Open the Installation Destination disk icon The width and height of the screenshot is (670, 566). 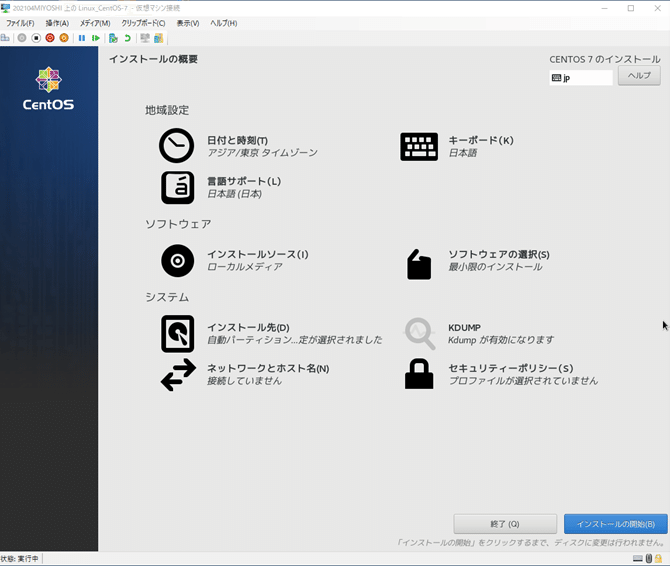tap(177, 334)
